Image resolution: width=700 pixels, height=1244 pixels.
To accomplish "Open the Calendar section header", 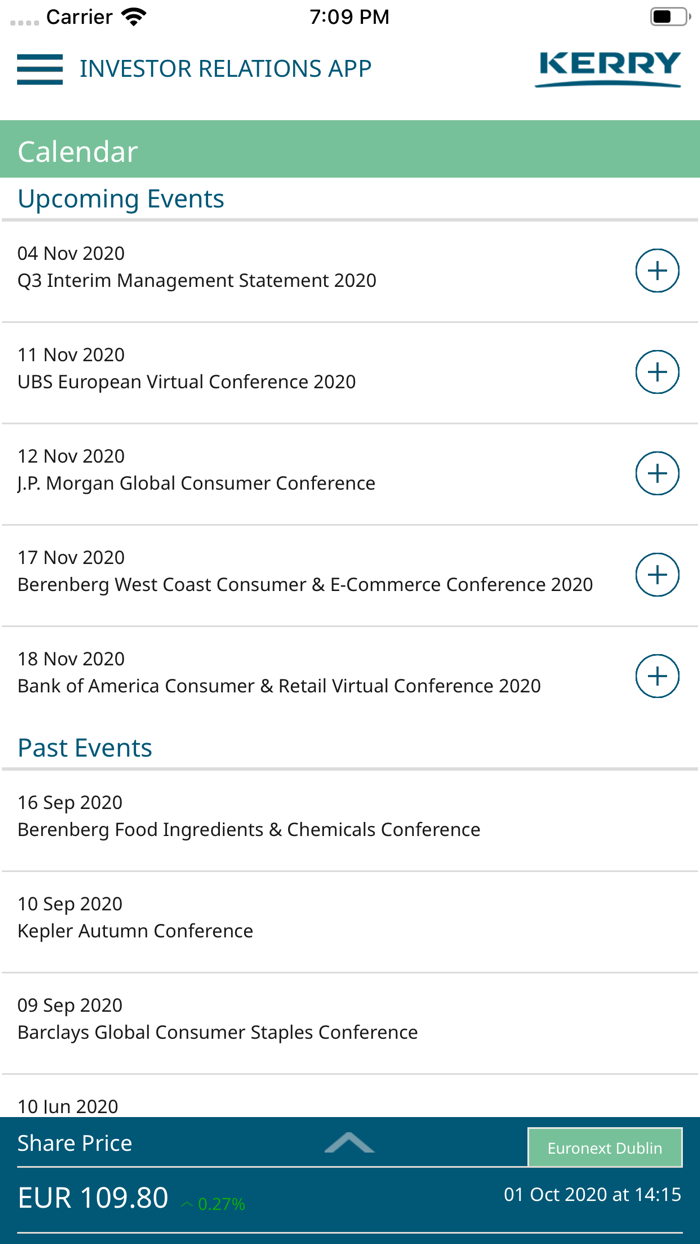I will [x=77, y=152].
